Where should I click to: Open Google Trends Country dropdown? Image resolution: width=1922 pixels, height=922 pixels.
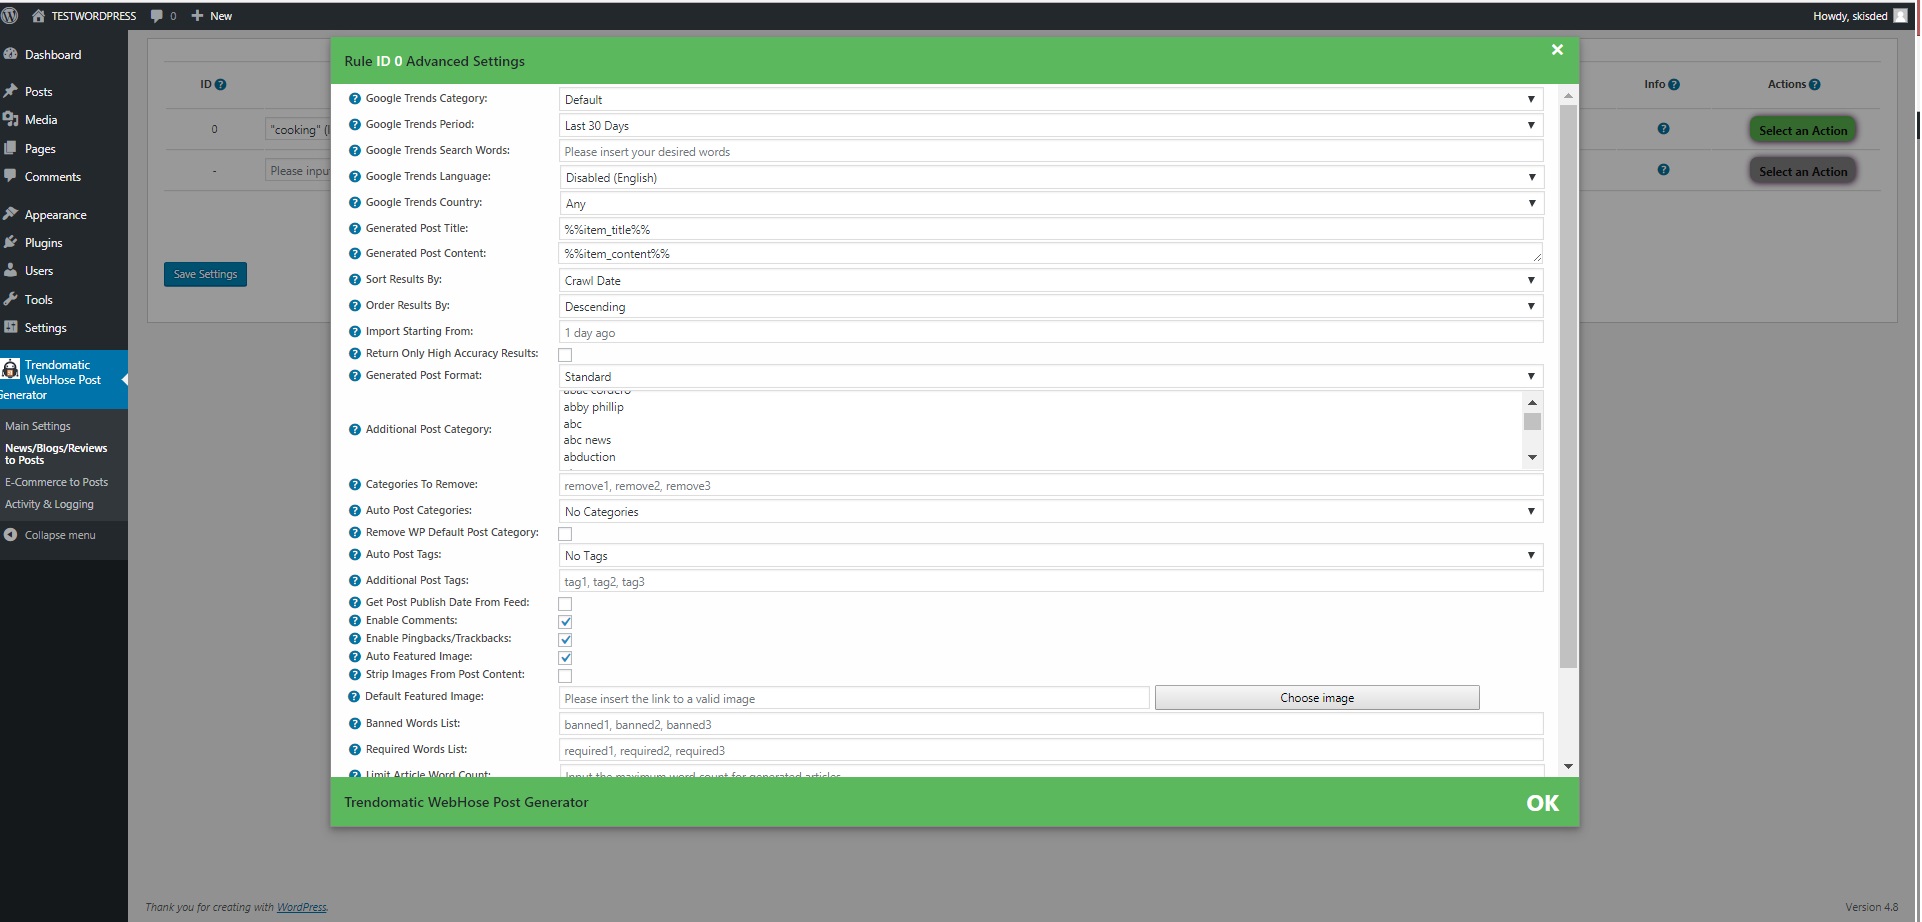pos(1051,204)
